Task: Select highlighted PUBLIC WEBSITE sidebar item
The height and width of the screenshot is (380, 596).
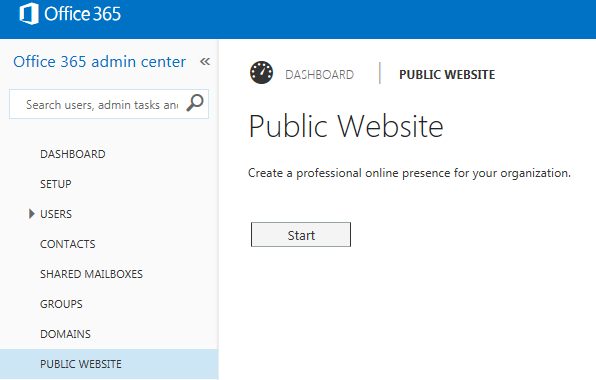Action: (109, 364)
